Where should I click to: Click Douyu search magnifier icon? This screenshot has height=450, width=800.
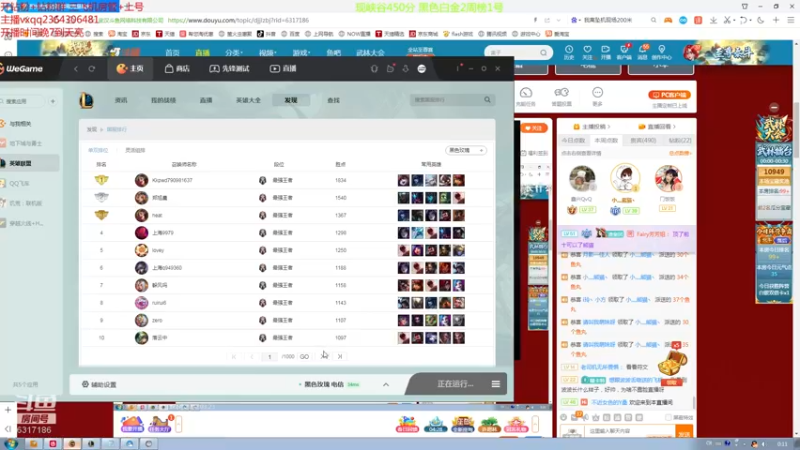click(543, 53)
